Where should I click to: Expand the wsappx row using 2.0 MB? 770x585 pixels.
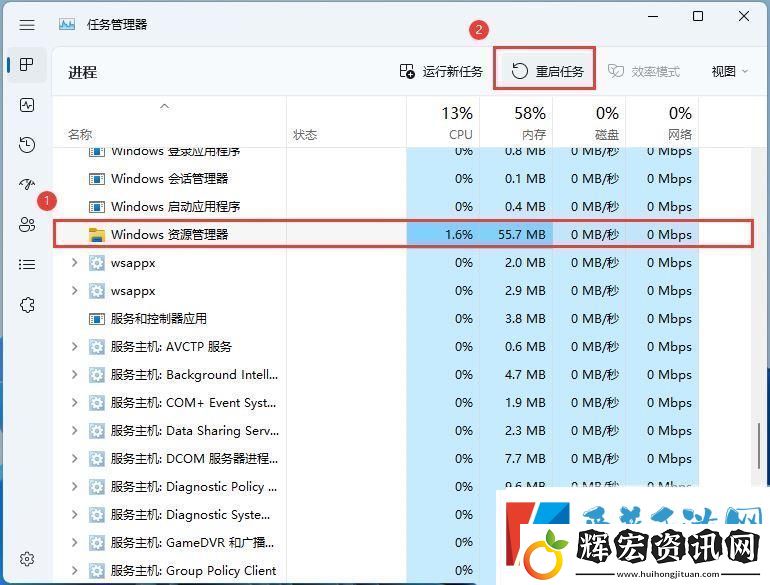point(74,263)
